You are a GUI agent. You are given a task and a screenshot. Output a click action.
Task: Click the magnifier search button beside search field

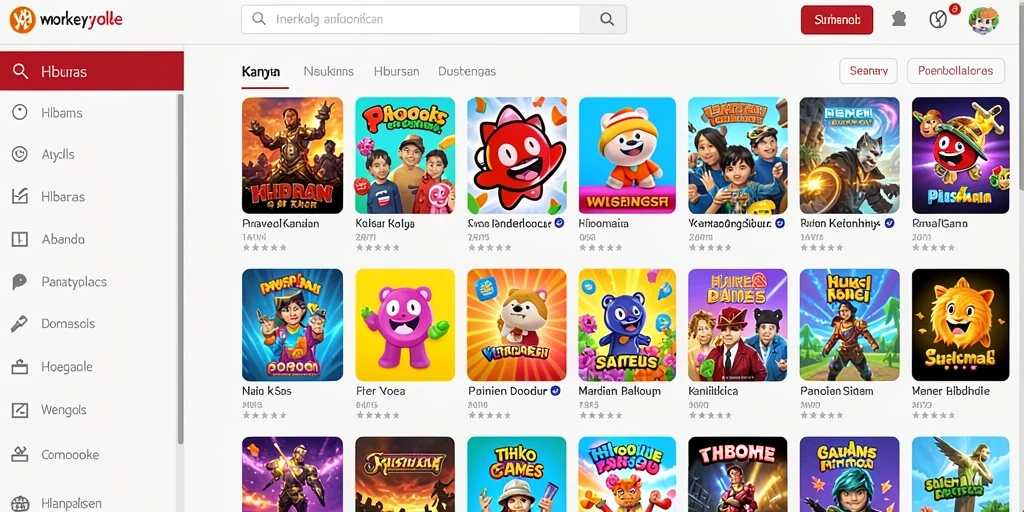coord(607,20)
